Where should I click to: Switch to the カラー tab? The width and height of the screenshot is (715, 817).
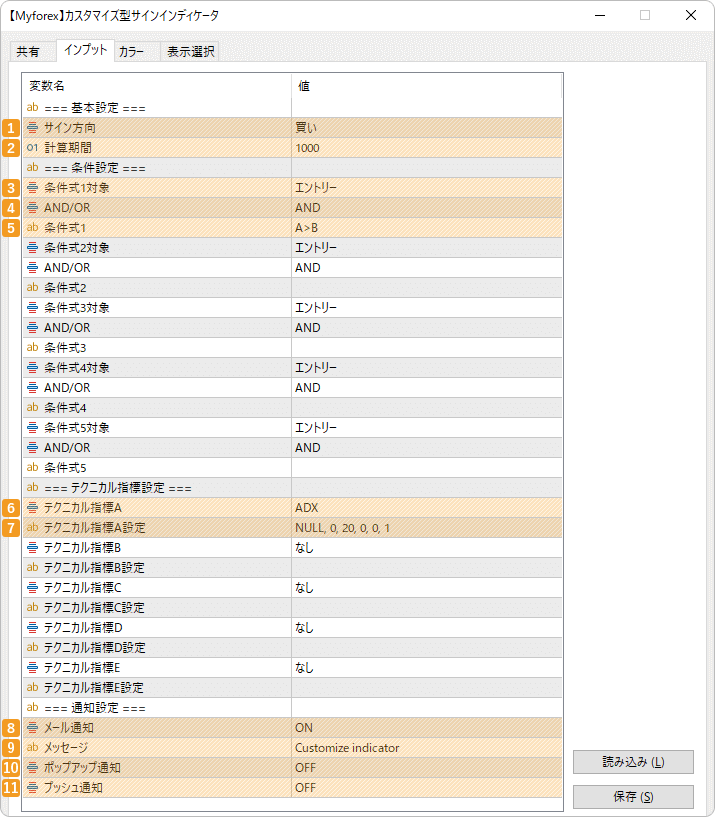point(132,52)
